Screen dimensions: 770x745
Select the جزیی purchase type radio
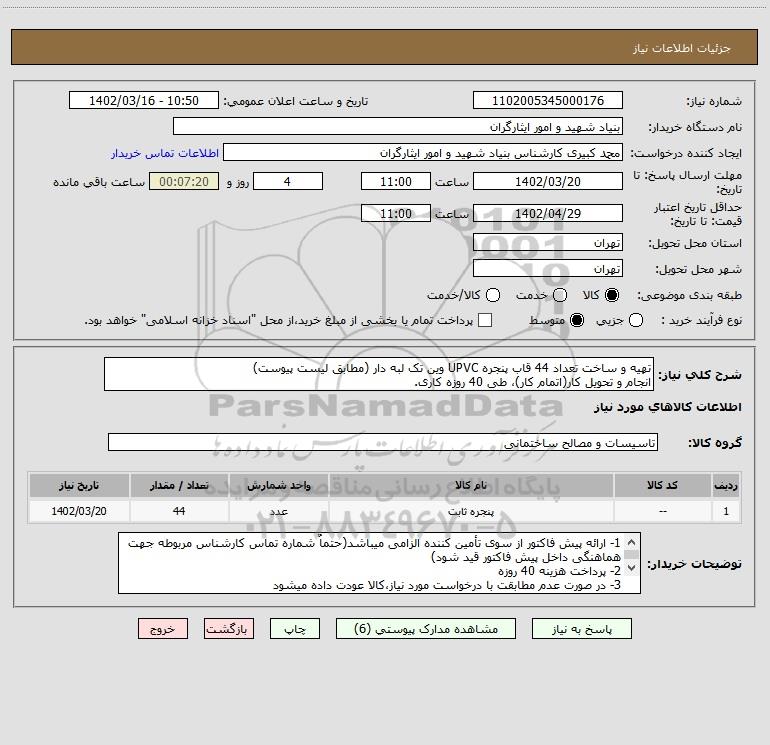click(636, 320)
